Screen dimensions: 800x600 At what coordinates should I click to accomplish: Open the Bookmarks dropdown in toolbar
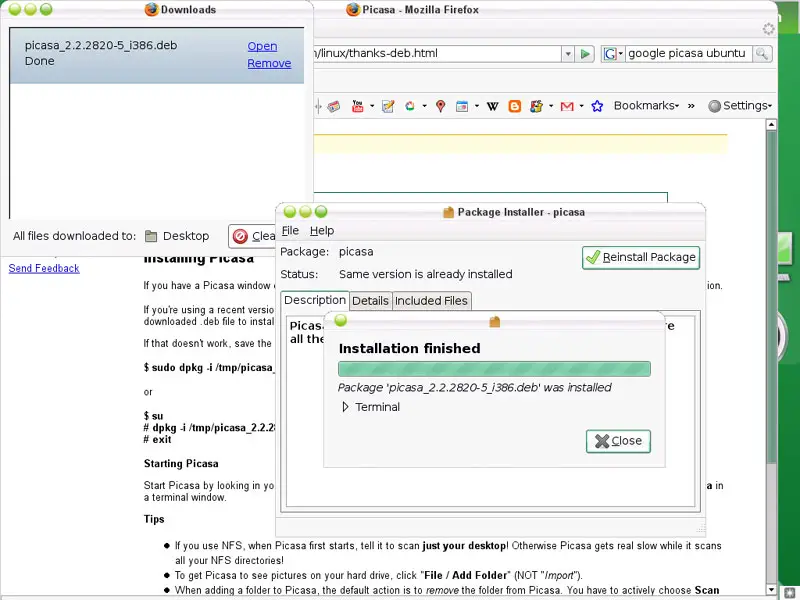[646, 106]
